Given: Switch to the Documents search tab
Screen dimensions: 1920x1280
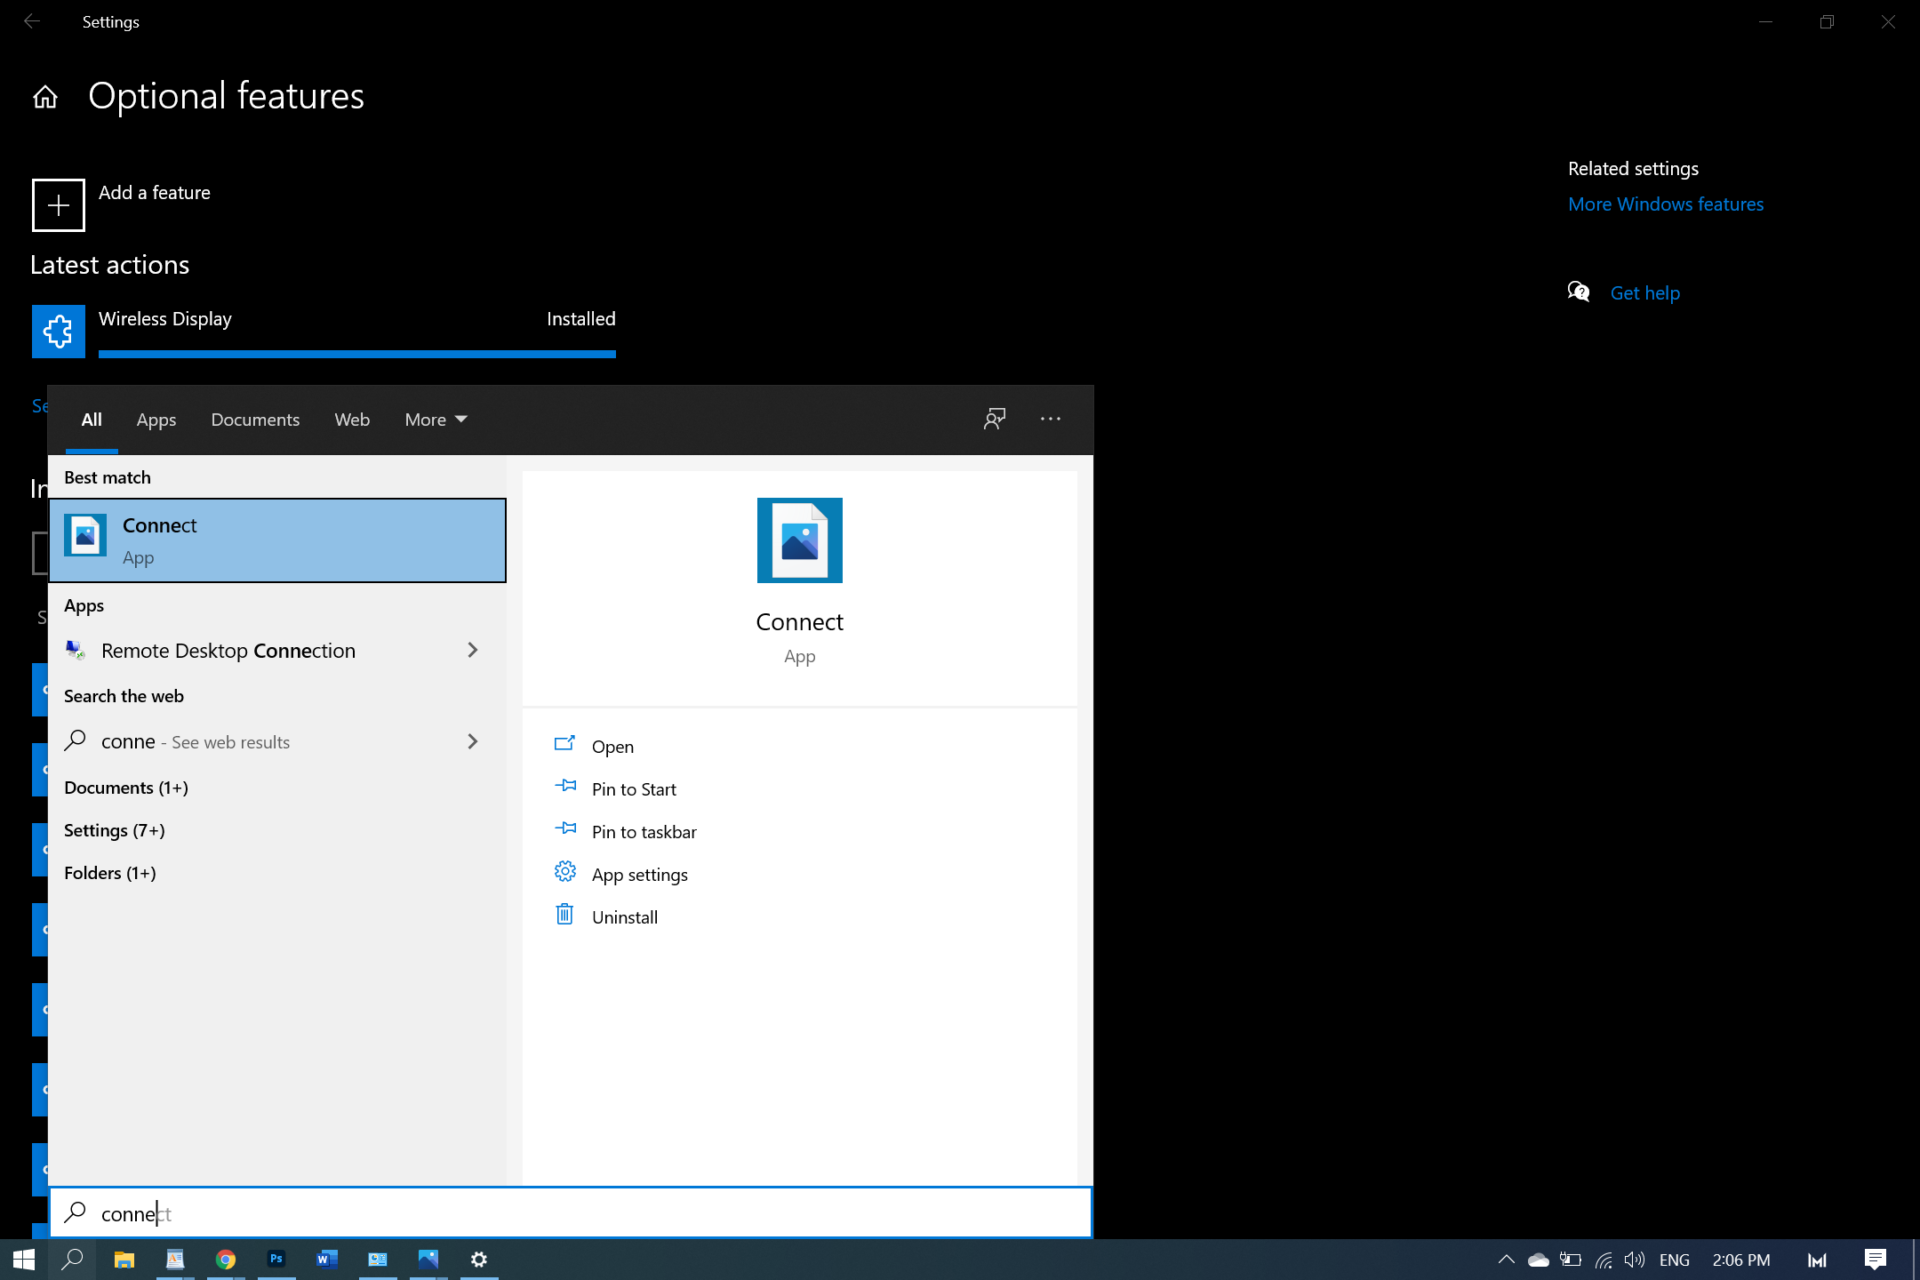Looking at the screenshot, I should point(255,419).
